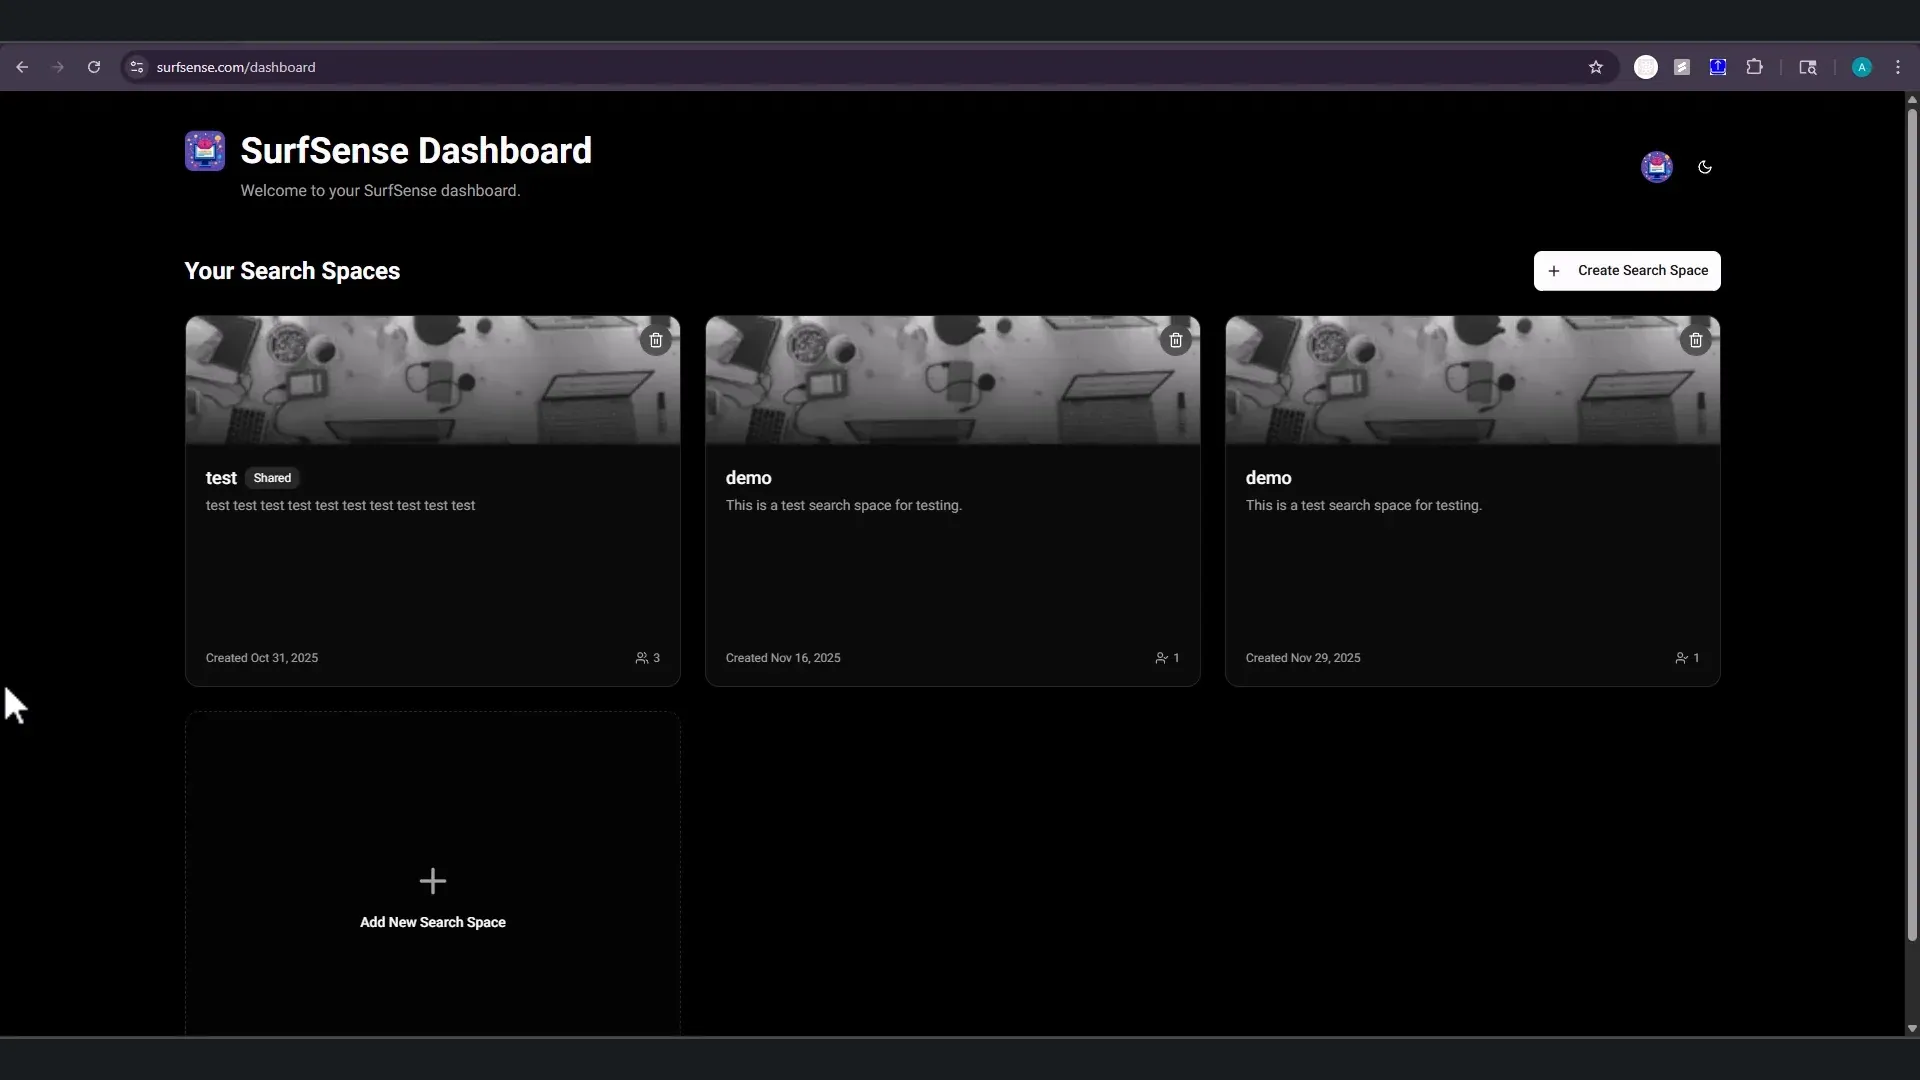This screenshot has height=1080, width=1920.
Task: Delete the test search space
Action: pos(656,340)
